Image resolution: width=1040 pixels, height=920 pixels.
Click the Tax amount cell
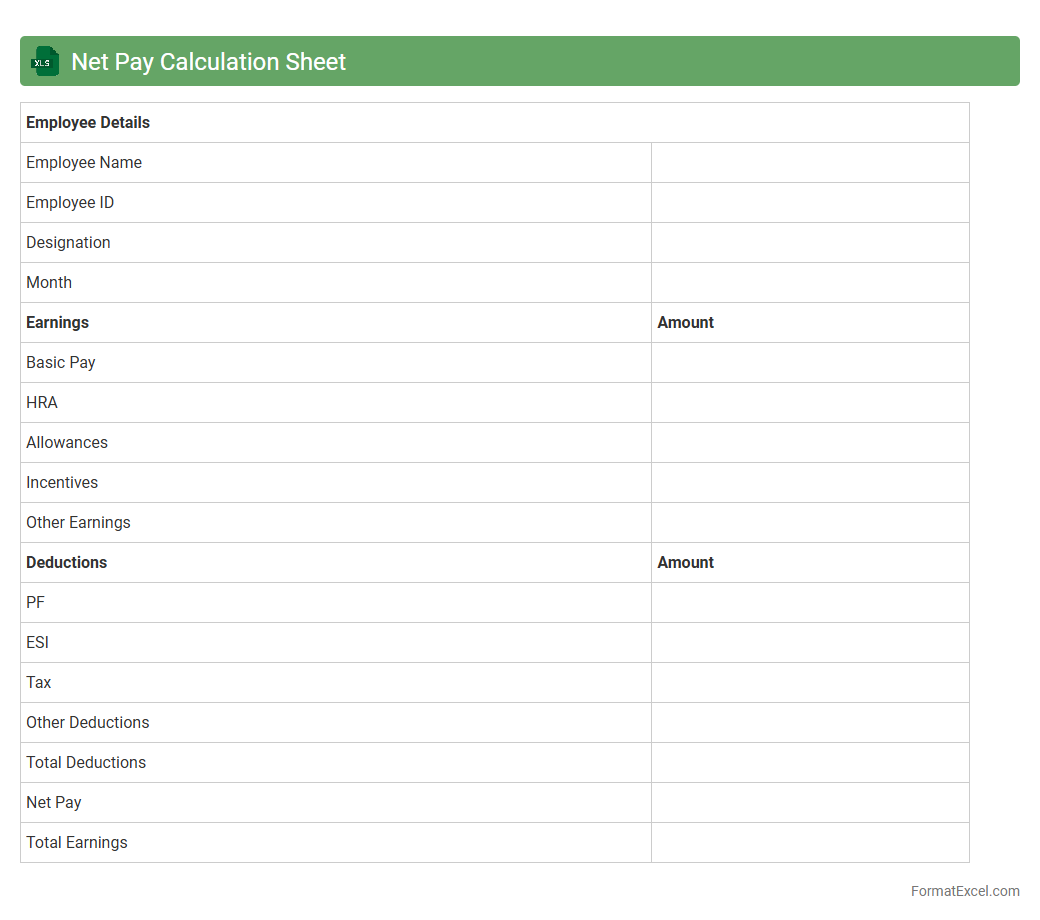pyautogui.click(x=810, y=682)
